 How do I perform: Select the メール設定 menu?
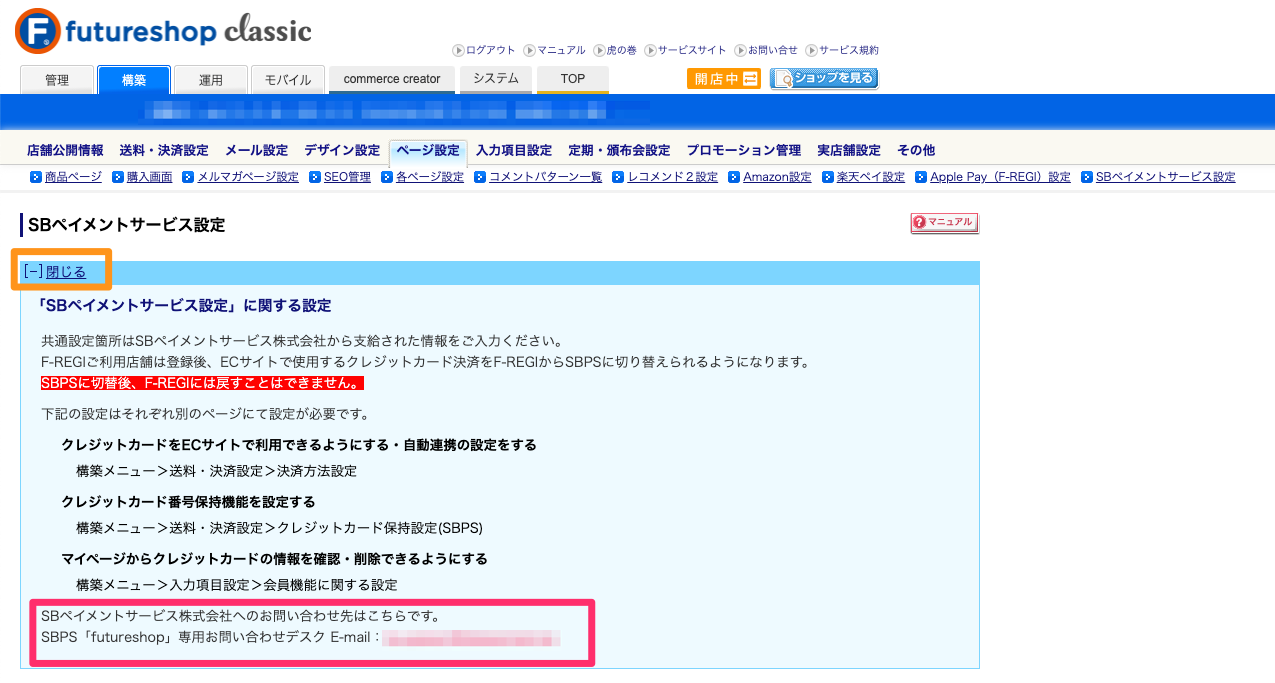pyautogui.click(x=256, y=151)
